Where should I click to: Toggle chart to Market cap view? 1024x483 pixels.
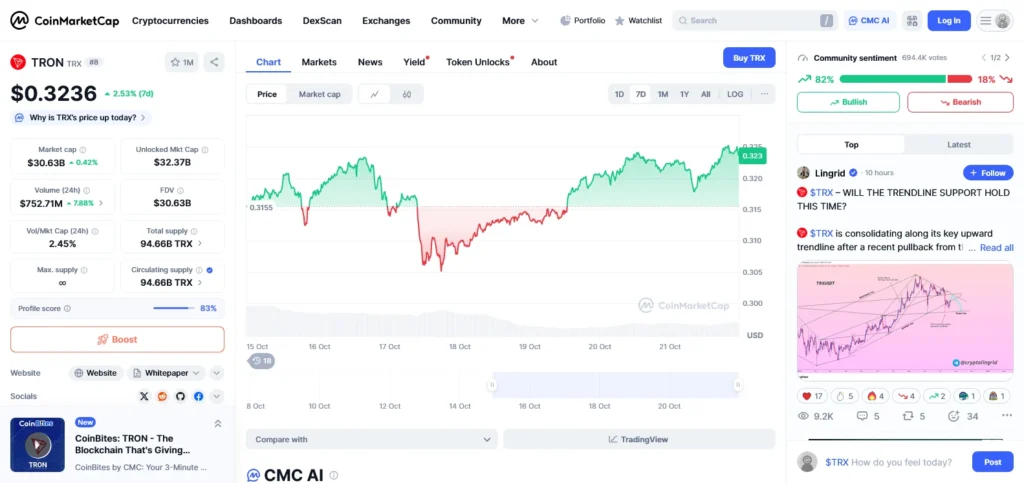tap(319, 94)
